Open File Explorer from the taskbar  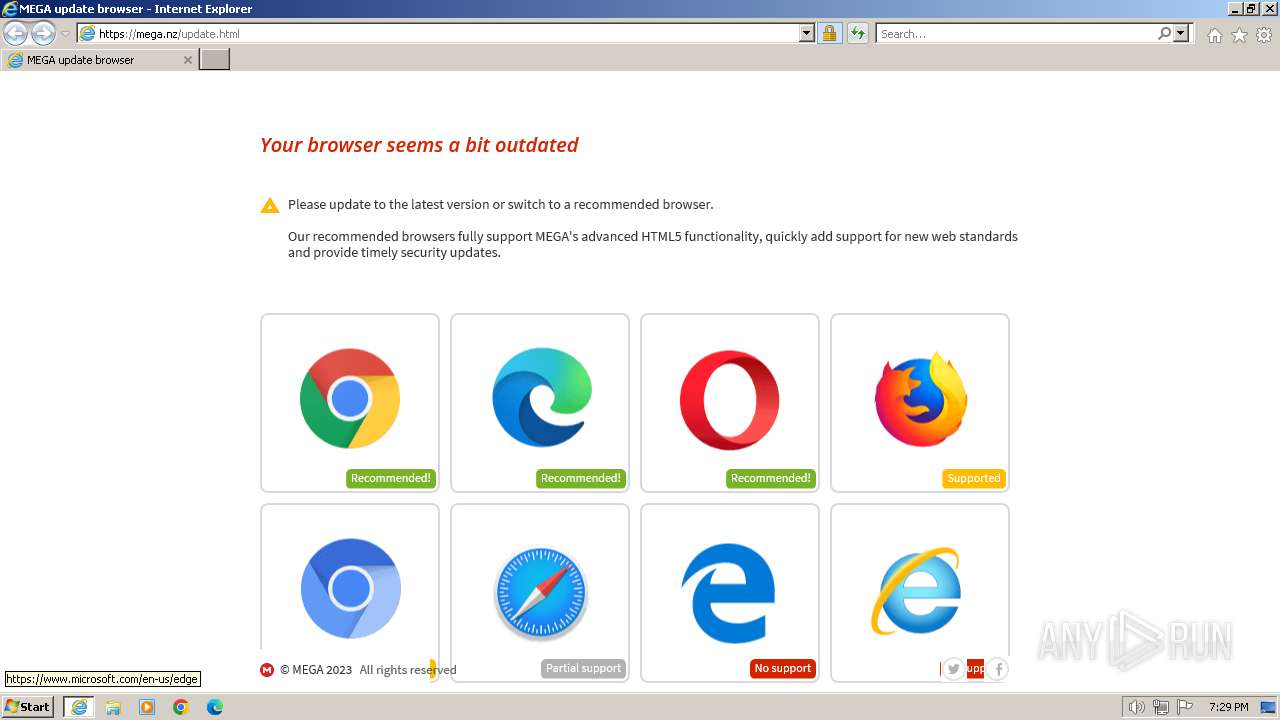click(113, 707)
